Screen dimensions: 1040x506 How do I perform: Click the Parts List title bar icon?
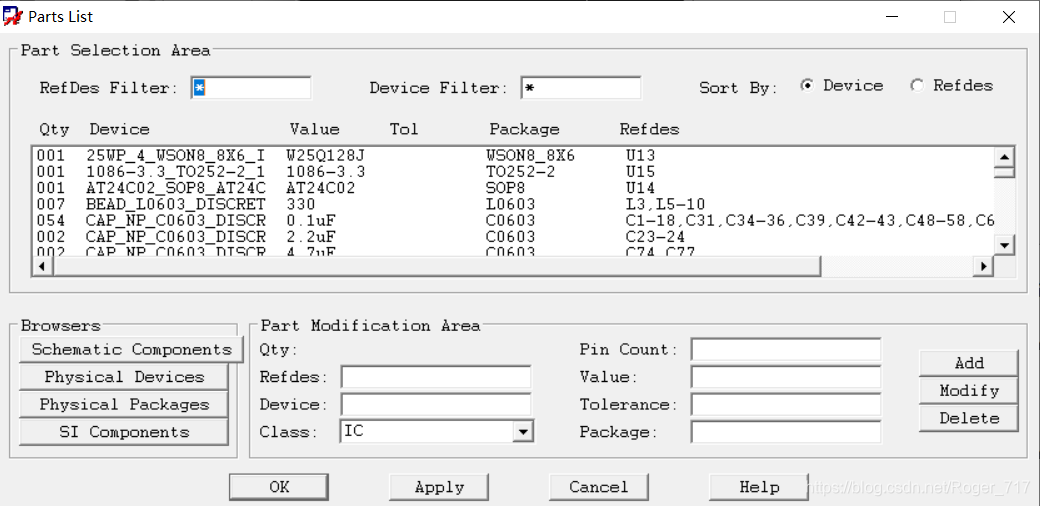point(14,17)
